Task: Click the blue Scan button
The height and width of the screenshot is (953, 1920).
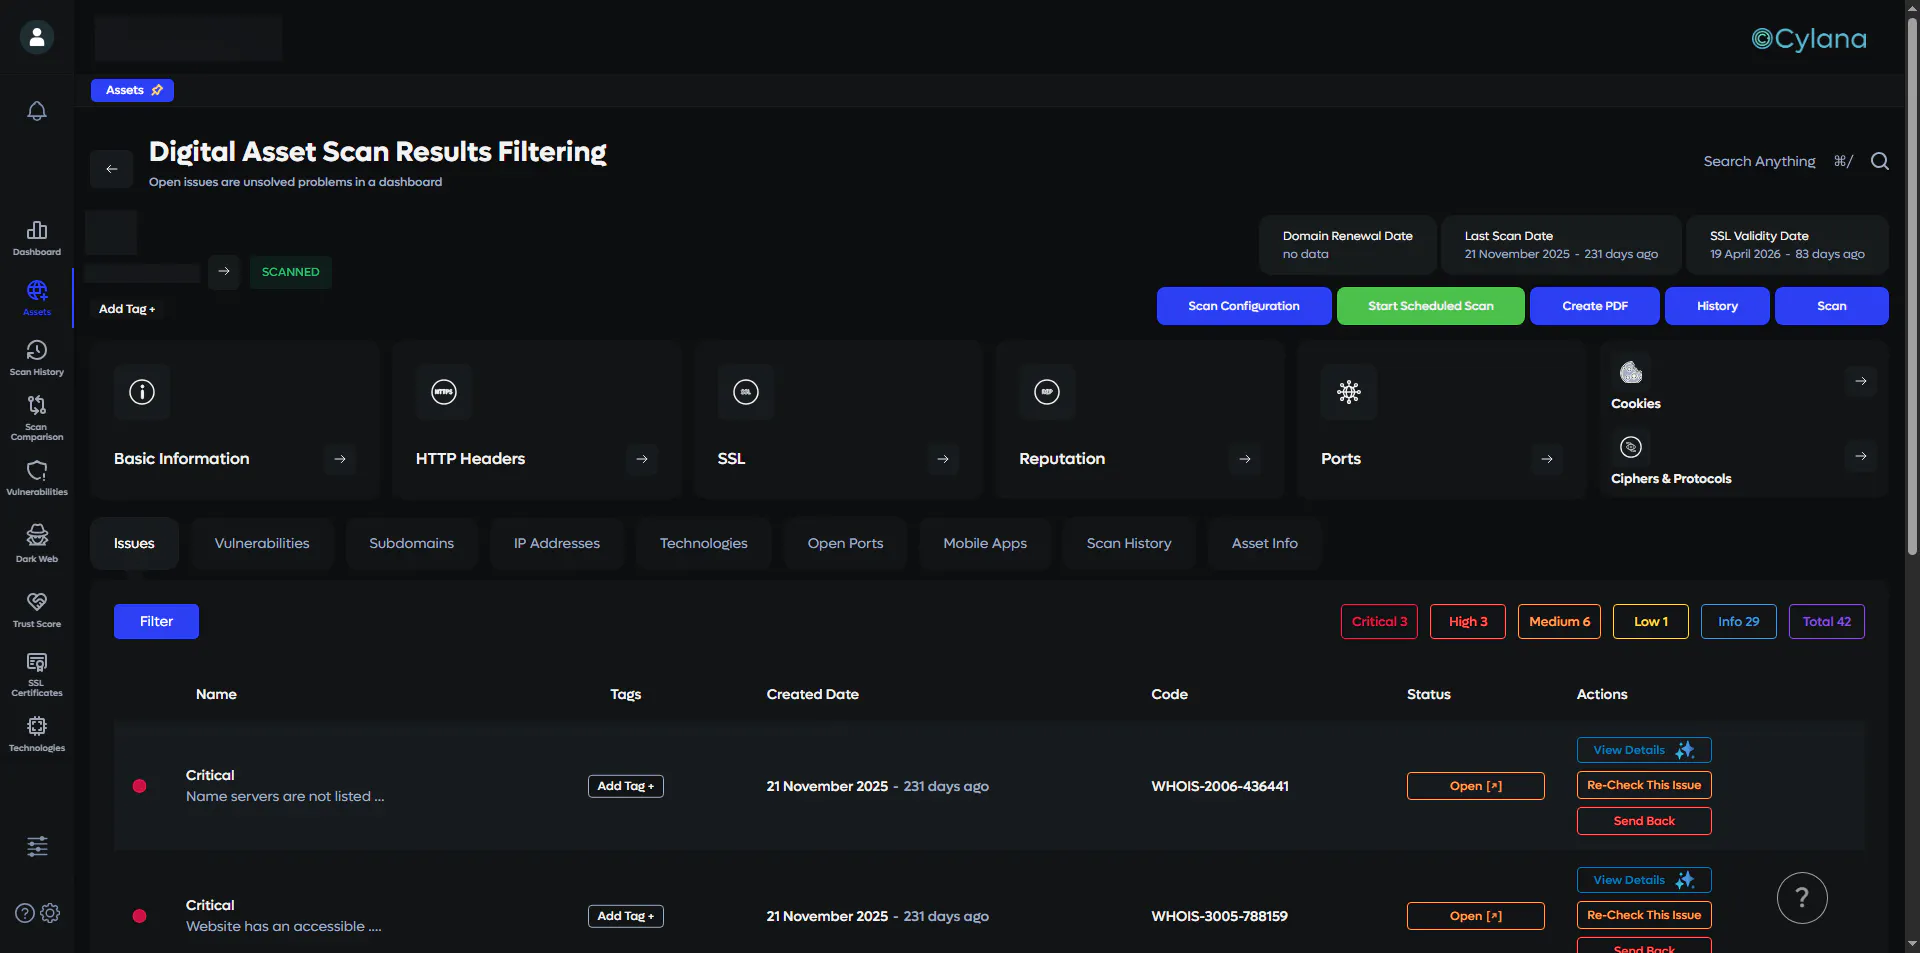Action: coord(1832,306)
